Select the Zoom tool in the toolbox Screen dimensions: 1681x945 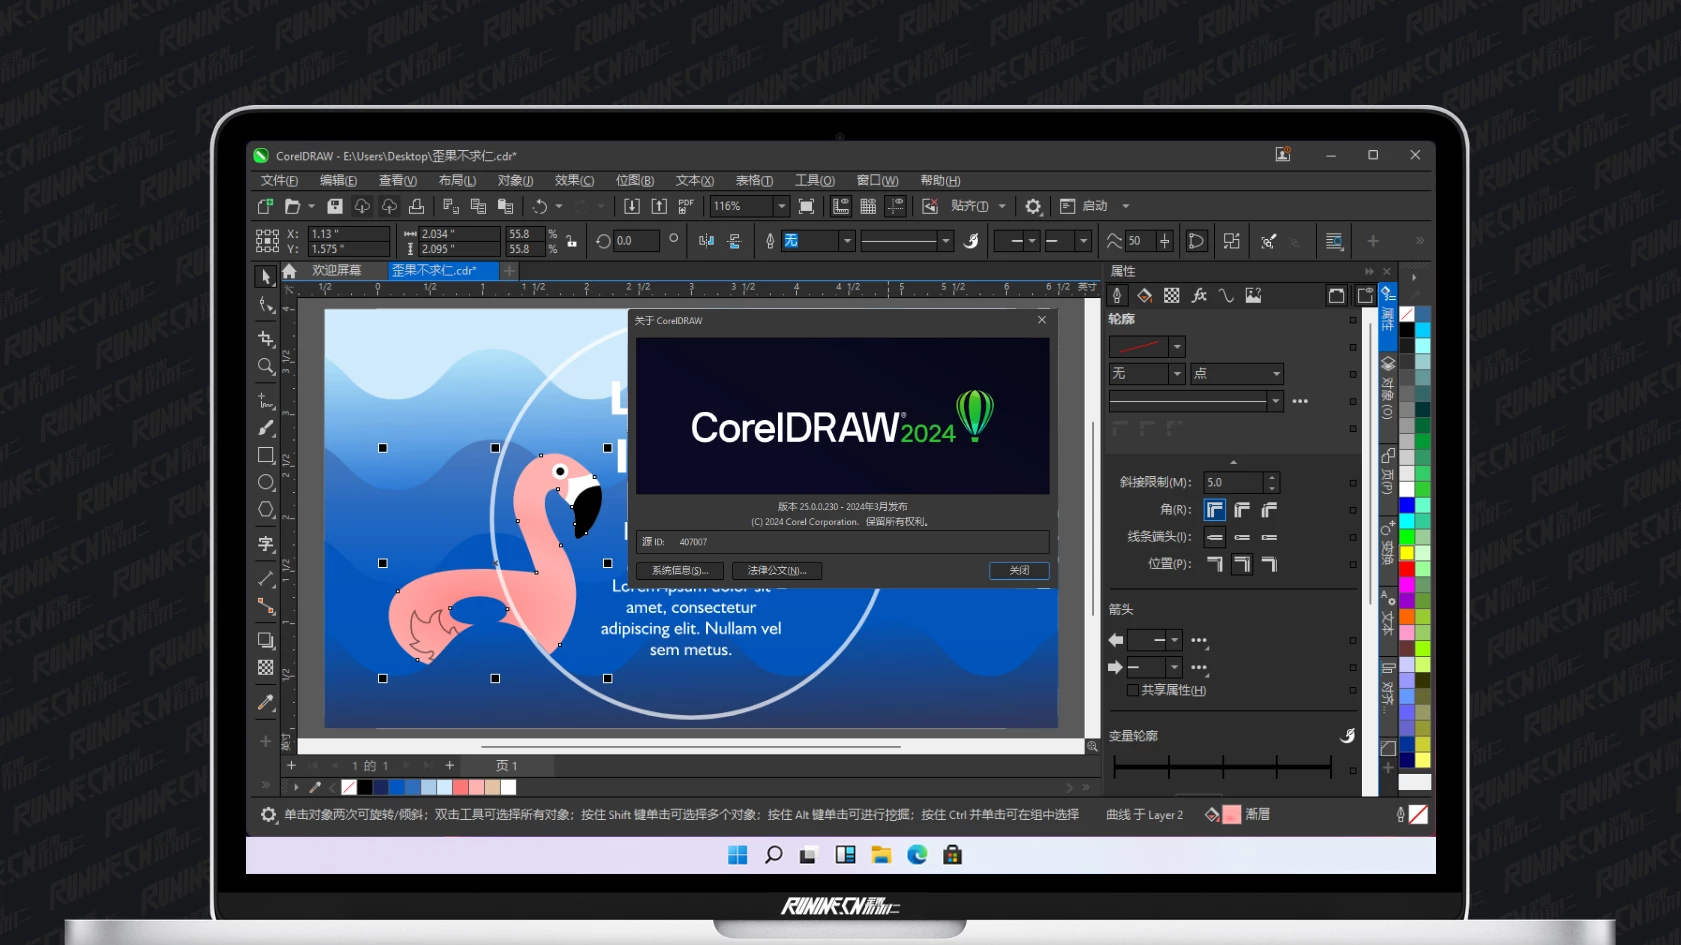click(x=266, y=366)
